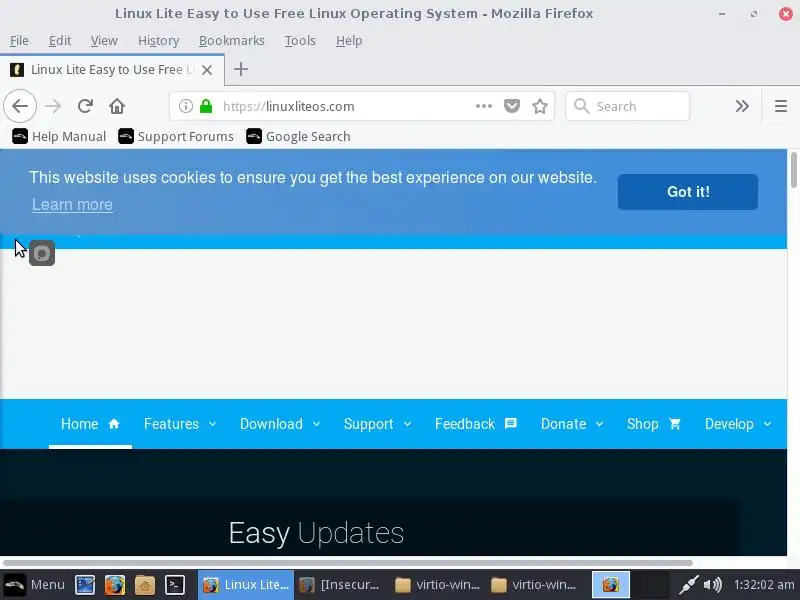Open the Firefox home page
This screenshot has height=600, width=800.
tap(117, 106)
